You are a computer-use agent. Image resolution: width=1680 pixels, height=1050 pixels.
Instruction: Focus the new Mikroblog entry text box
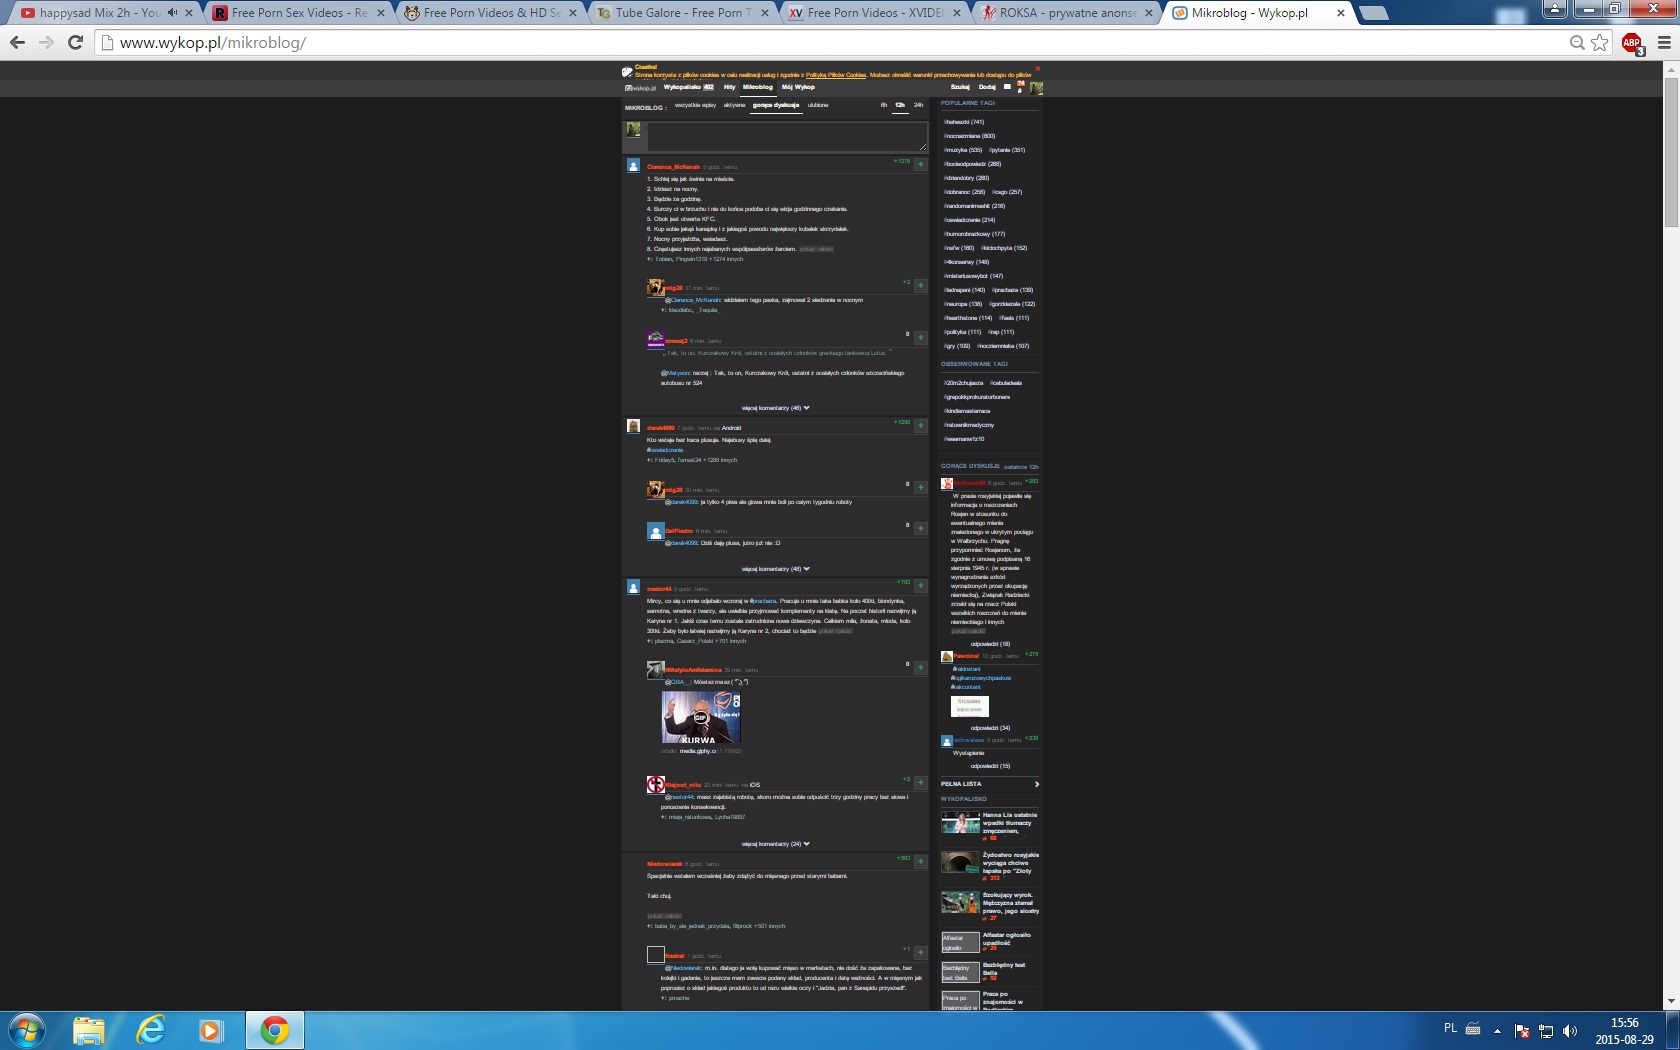coord(787,137)
